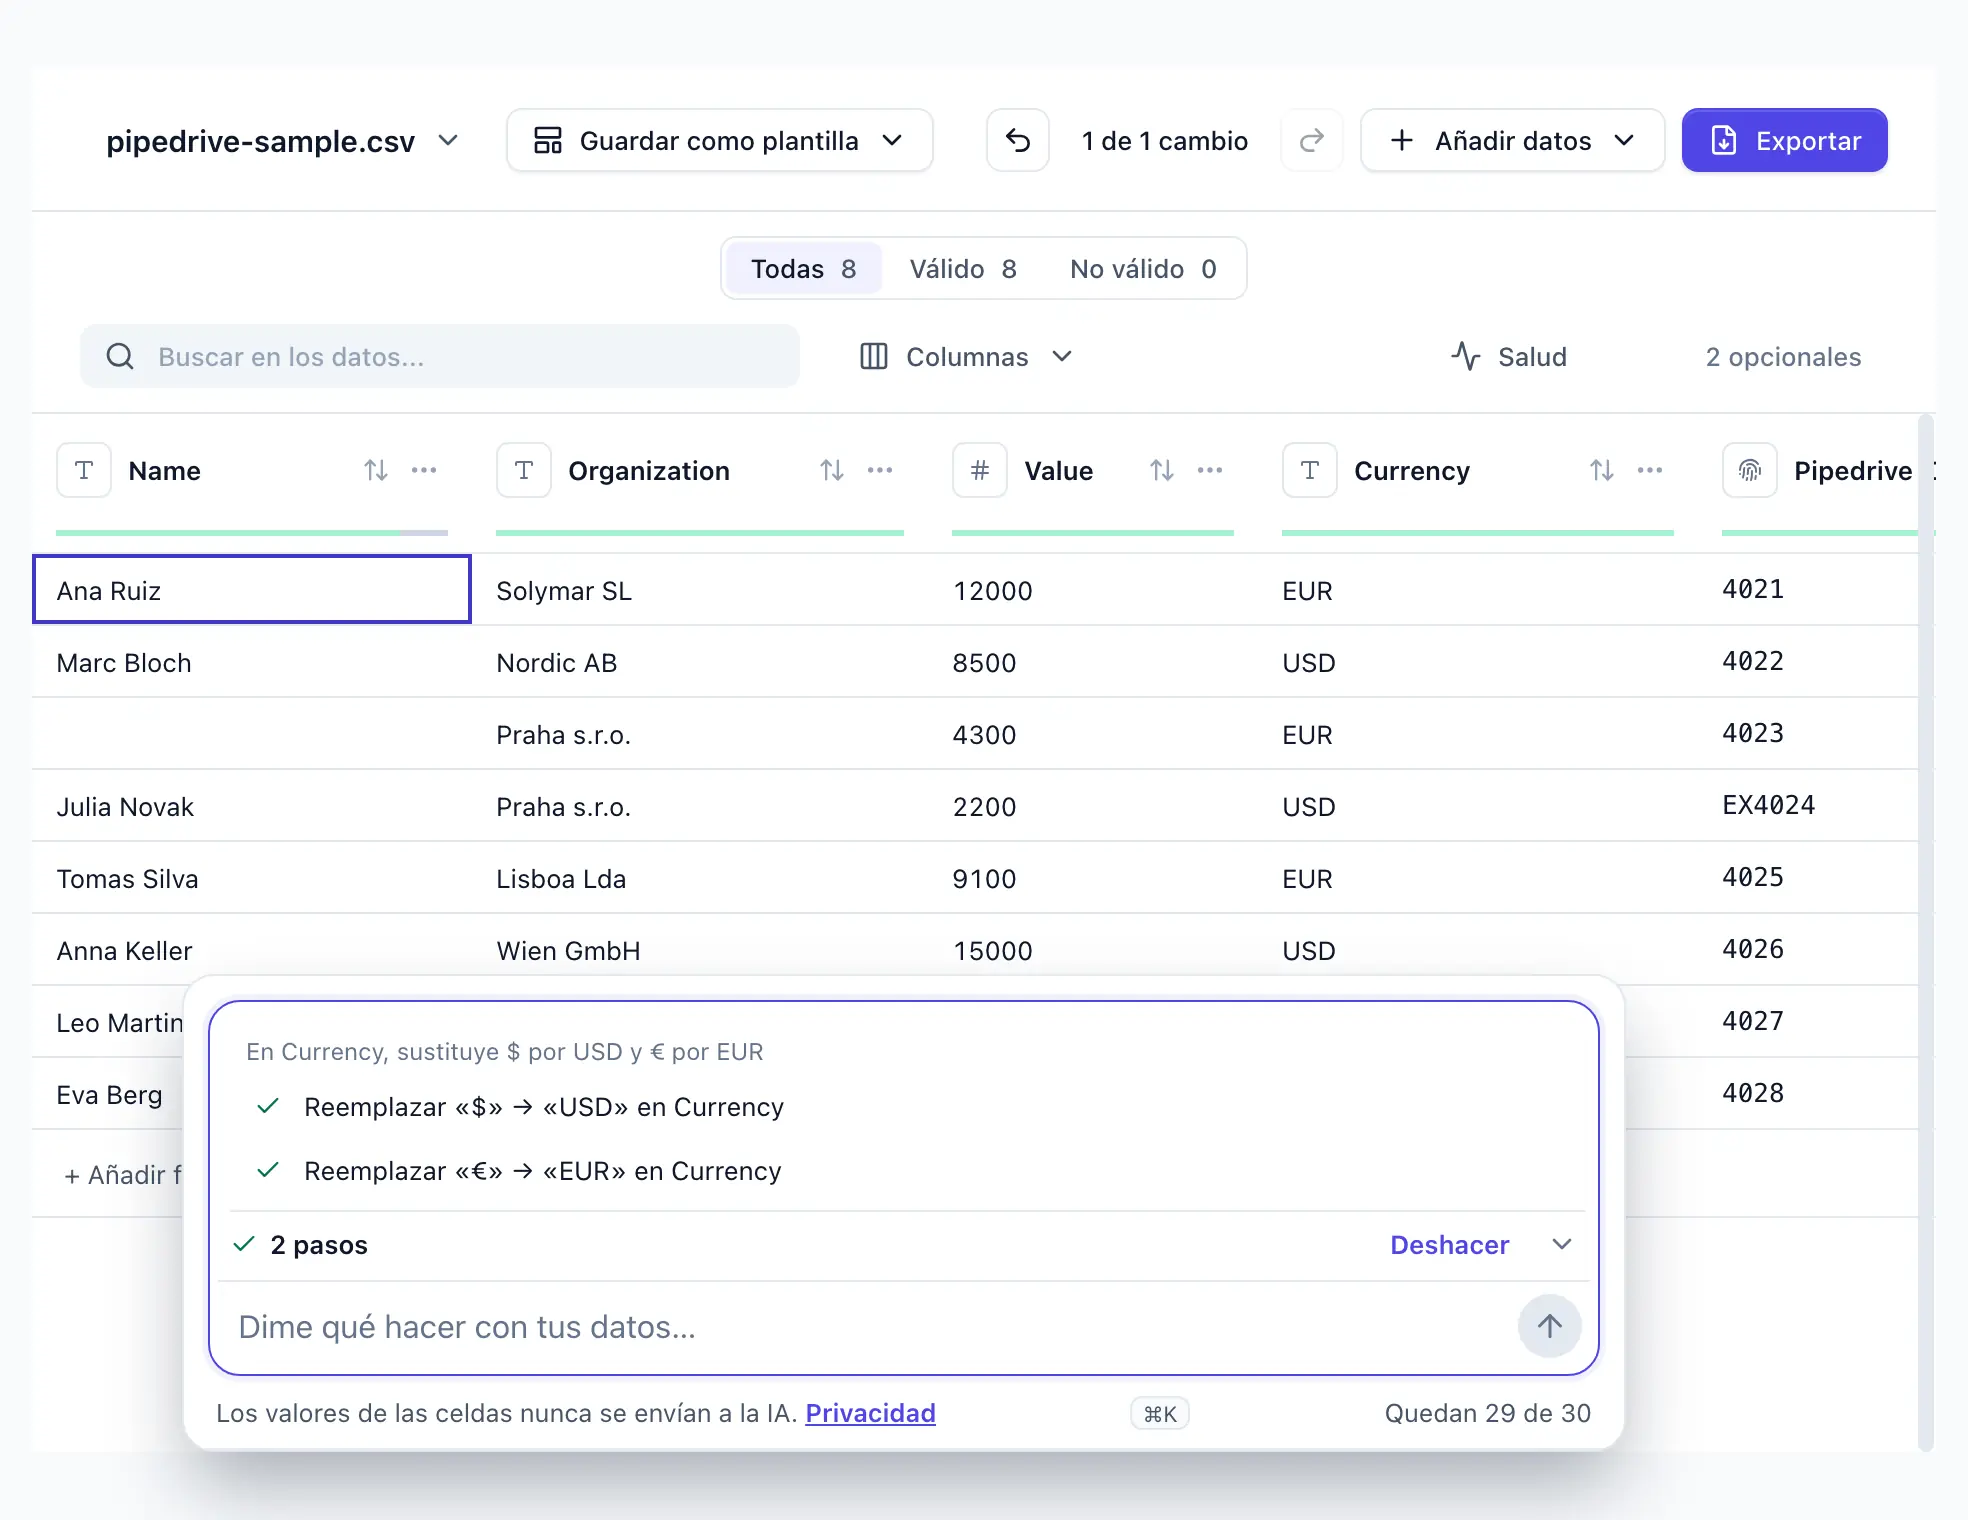Image resolution: width=1968 pixels, height=1520 pixels.
Task: Expand the 2 pasos details chevron
Action: coord(1562,1245)
